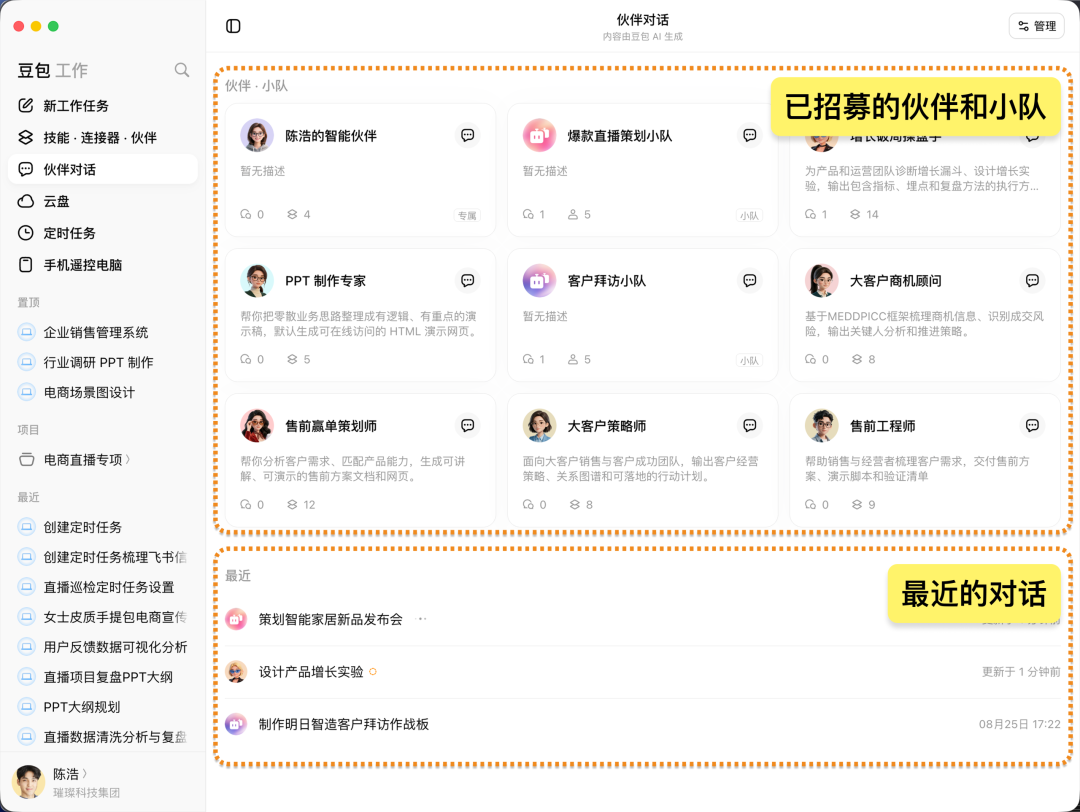Open recent item 女士皮质手提包电商宣传
This screenshot has width=1080, height=812.
click(103, 617)
